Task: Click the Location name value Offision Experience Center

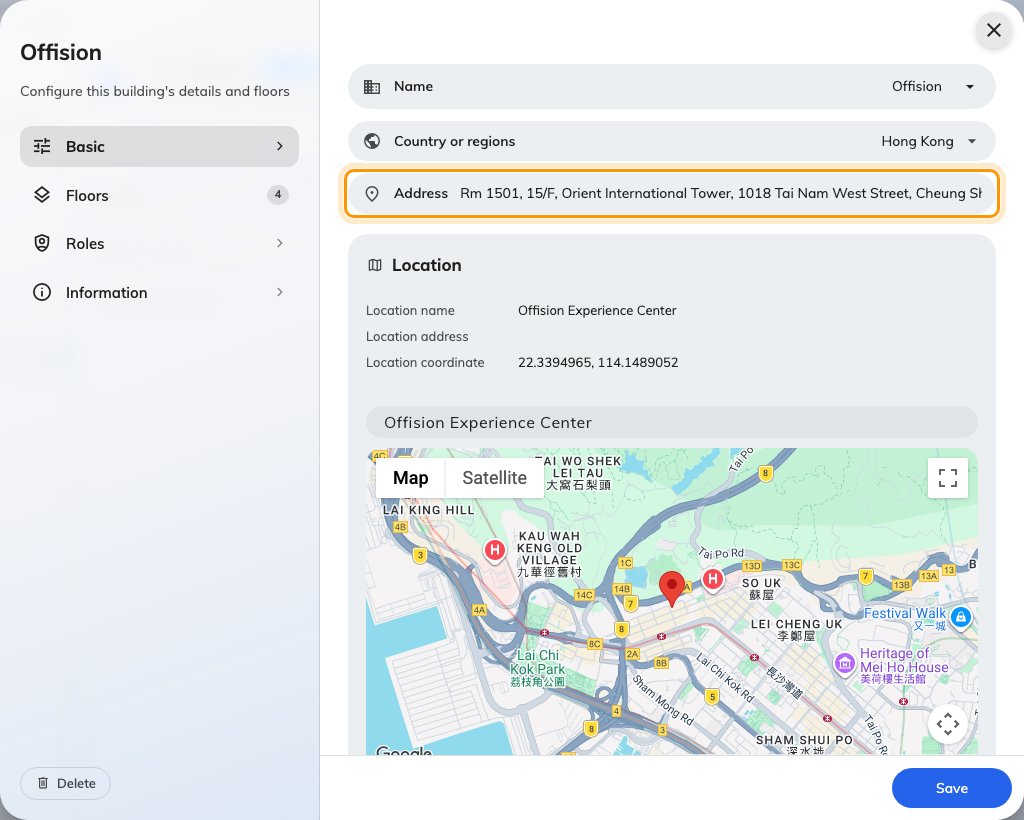Action: 597,311
